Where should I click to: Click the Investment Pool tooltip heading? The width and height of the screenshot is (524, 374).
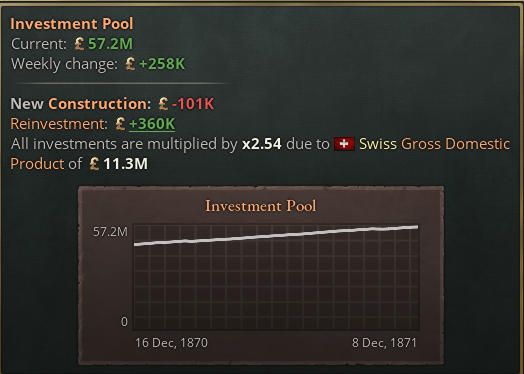pyautogui.click(x=72, y=24)
